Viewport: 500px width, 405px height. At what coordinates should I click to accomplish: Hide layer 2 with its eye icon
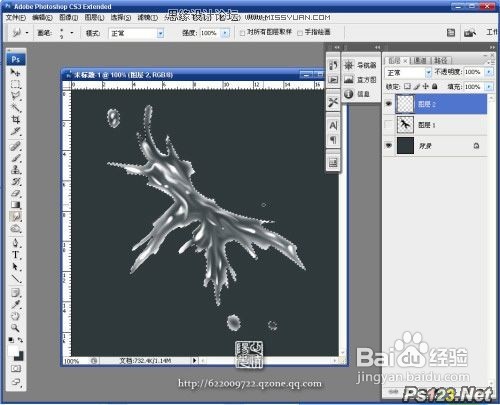389,104
